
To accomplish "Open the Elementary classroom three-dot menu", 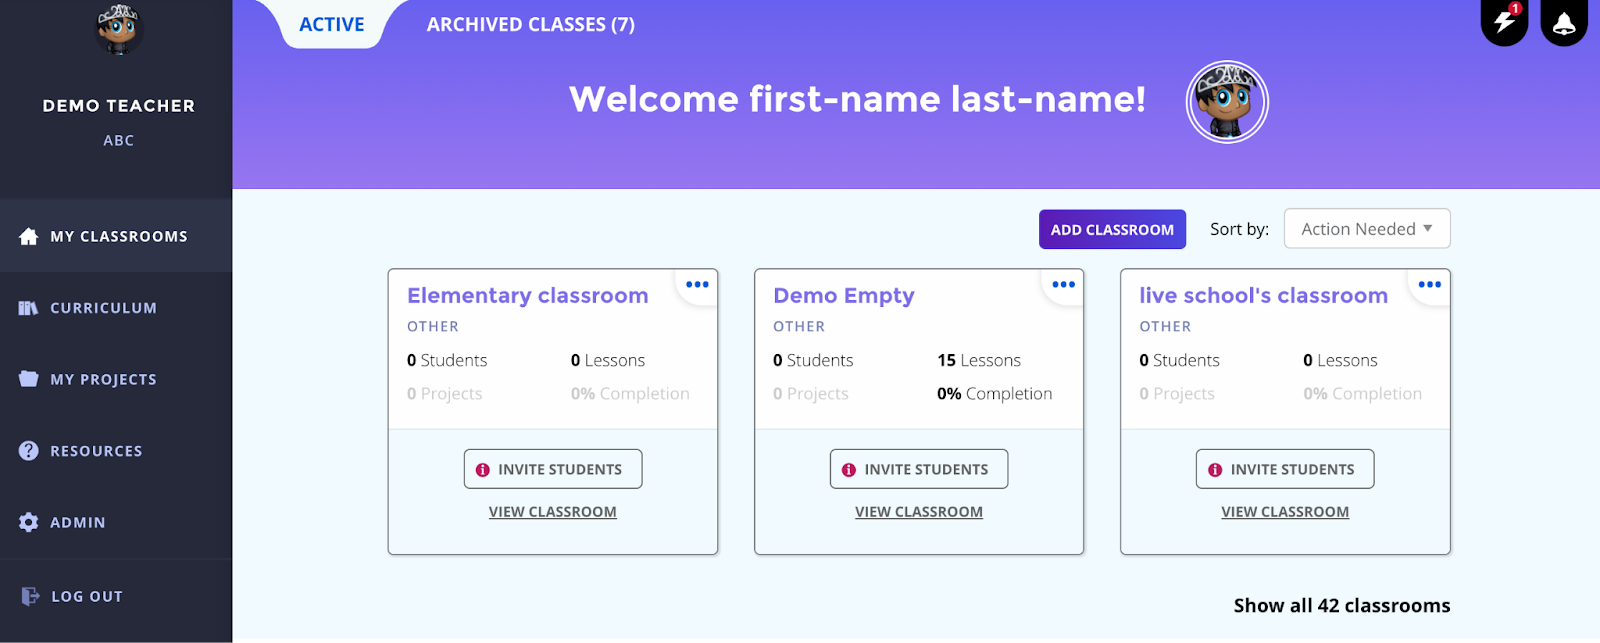I will pos(697,285).
